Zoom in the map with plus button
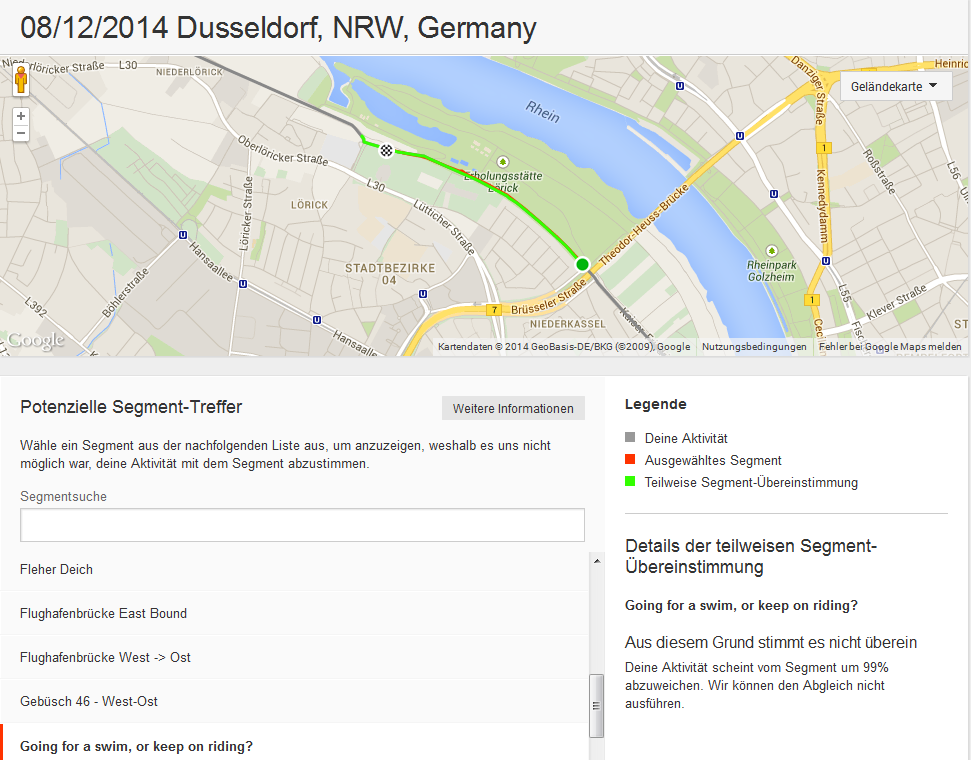The image size is (971, 760). (21, 116)
